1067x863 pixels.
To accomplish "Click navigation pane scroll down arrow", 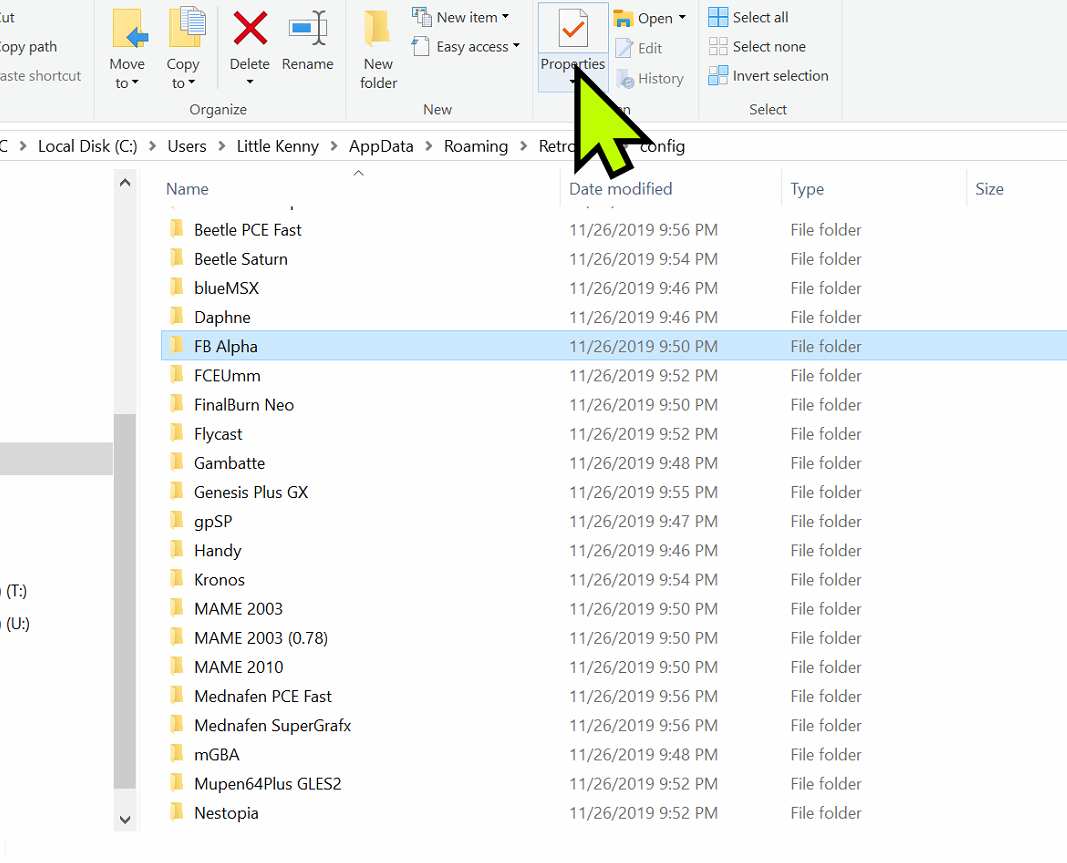I will (x=125, y=819).
